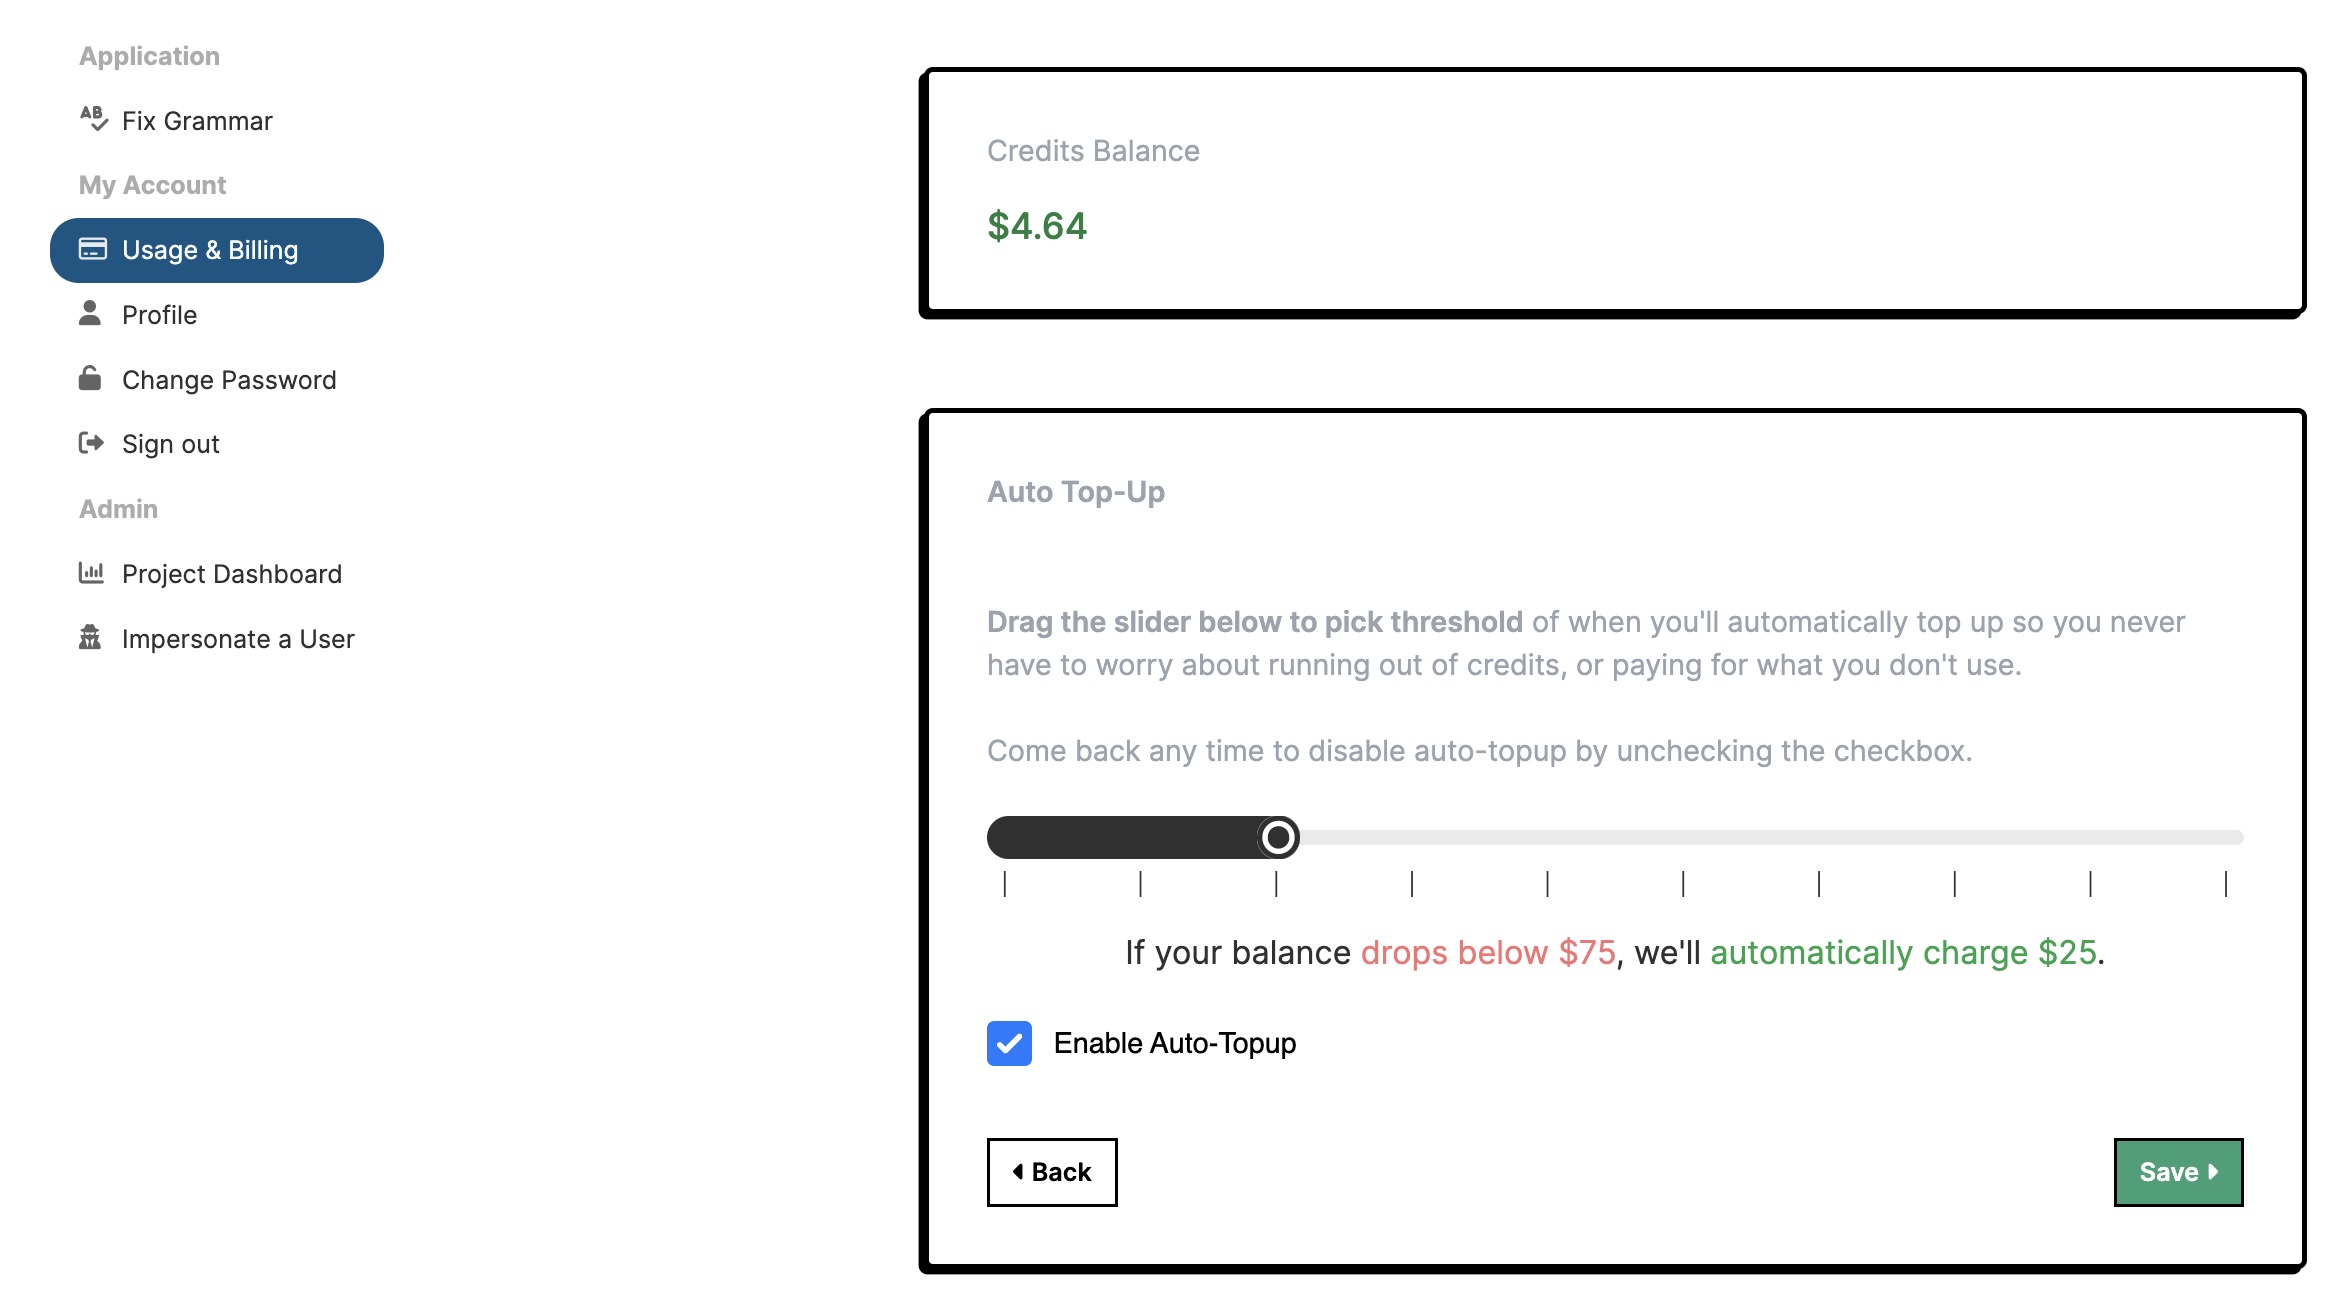Viewport: 2344px width, 1298px height.
Task: Click the Sign out arrow icon
Action: (91, 443)
